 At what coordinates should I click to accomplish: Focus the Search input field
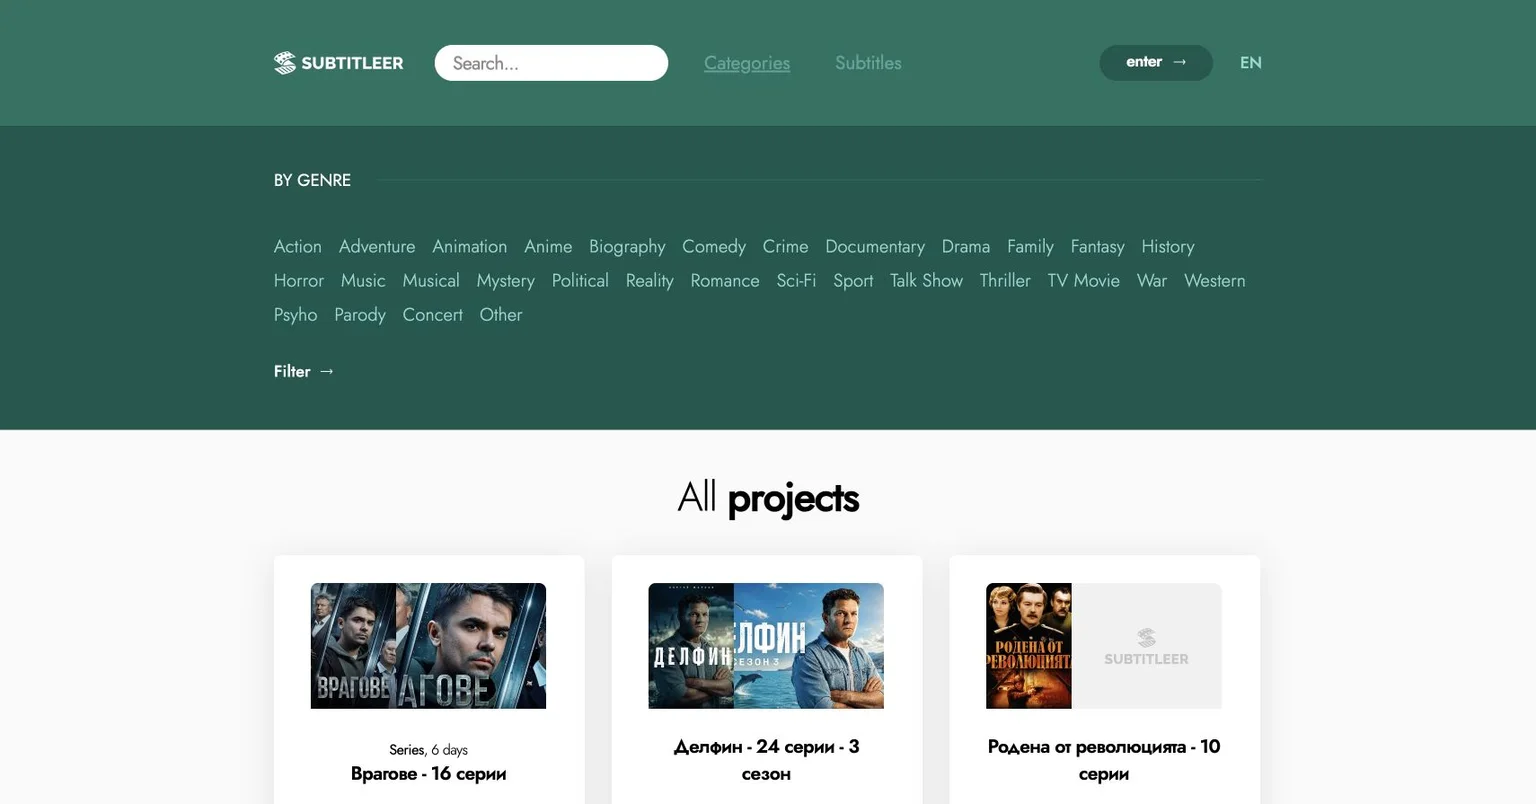551,63
